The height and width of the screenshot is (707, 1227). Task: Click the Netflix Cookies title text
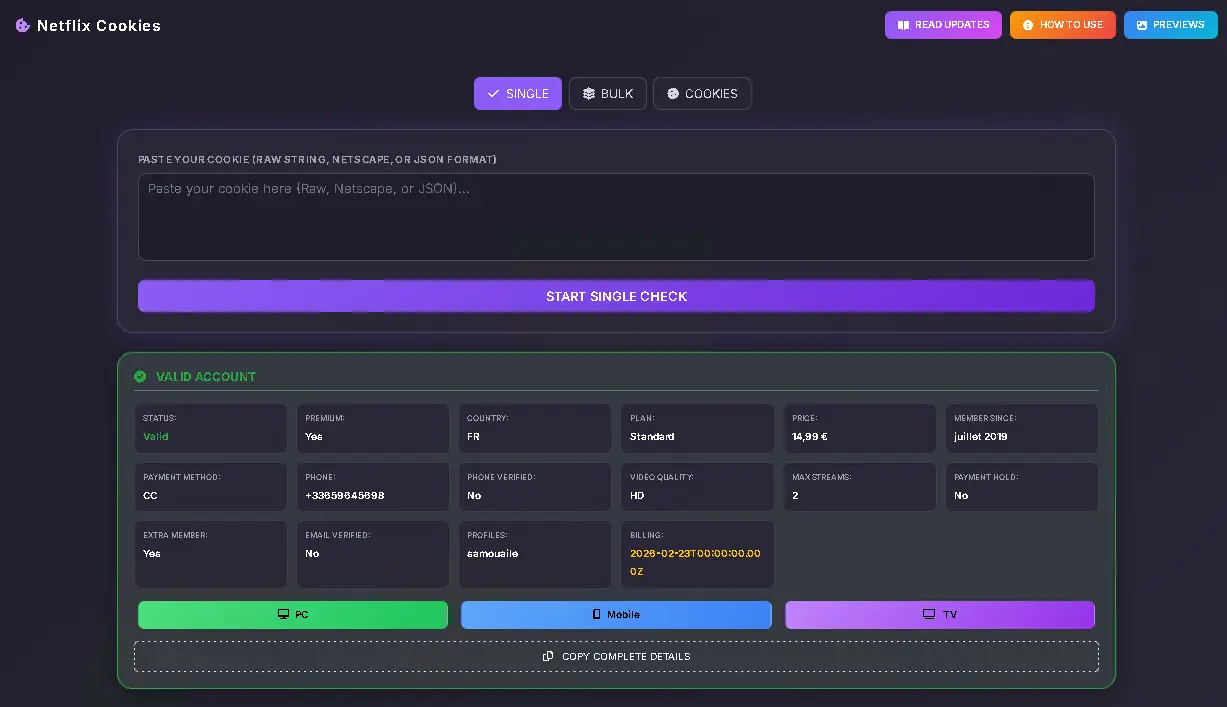pos(99,26)
